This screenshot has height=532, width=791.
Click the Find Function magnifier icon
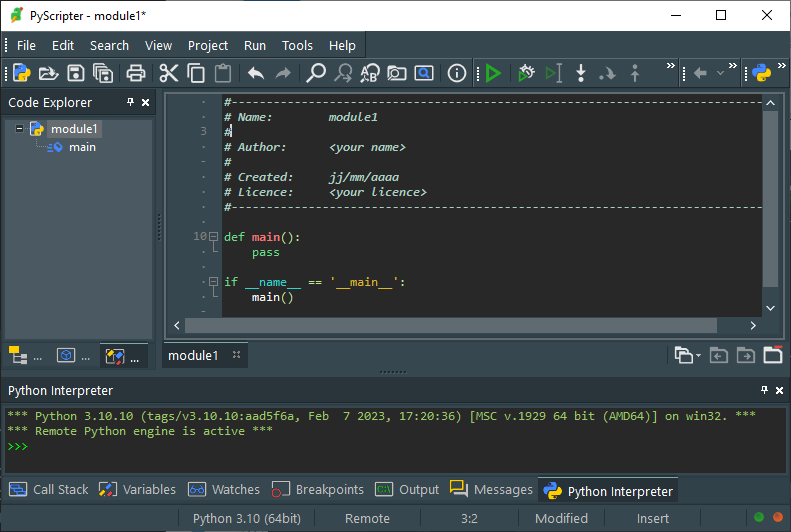pyautogui.click(x=424, y=73)
